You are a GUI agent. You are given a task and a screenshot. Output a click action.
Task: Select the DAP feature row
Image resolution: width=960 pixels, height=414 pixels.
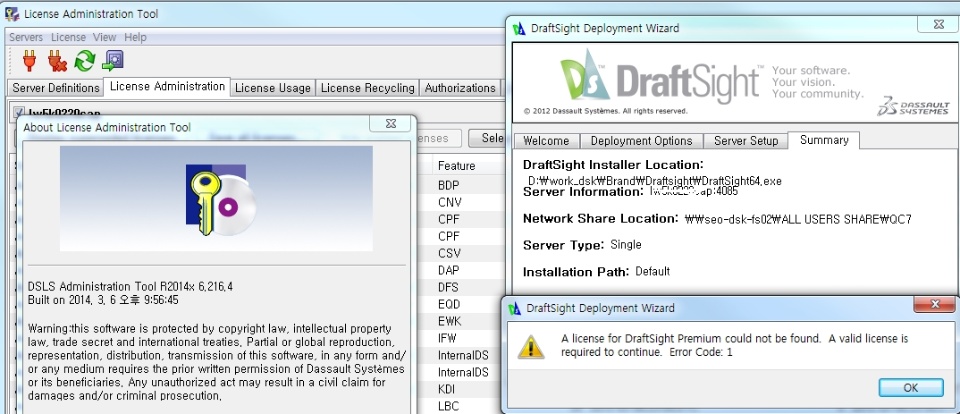(x=449, y=270)
